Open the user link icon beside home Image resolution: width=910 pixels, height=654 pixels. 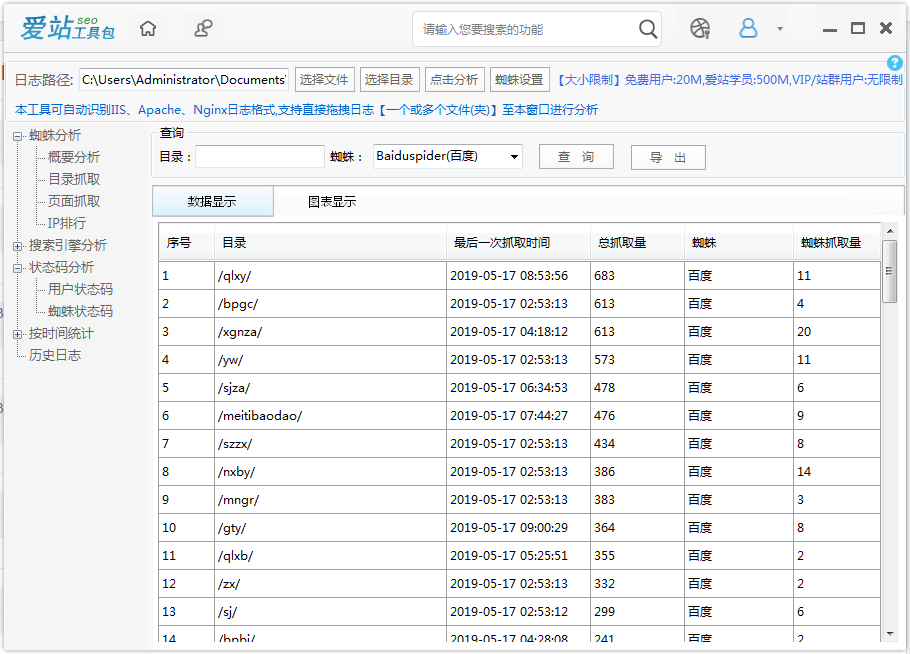(203, 28)
